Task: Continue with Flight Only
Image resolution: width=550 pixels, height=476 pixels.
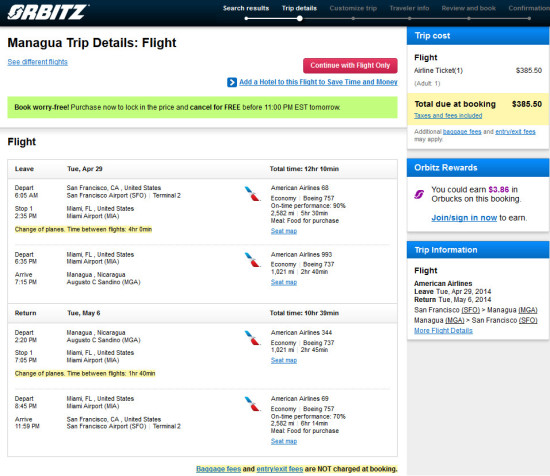Action: [350, 66]
